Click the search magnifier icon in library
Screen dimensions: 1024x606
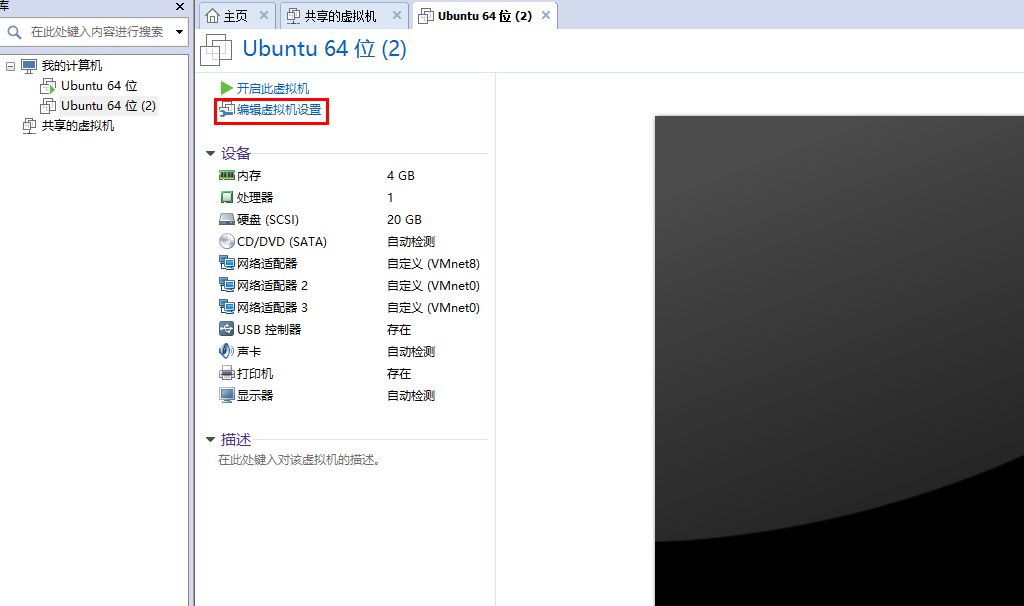click(14, 31)
